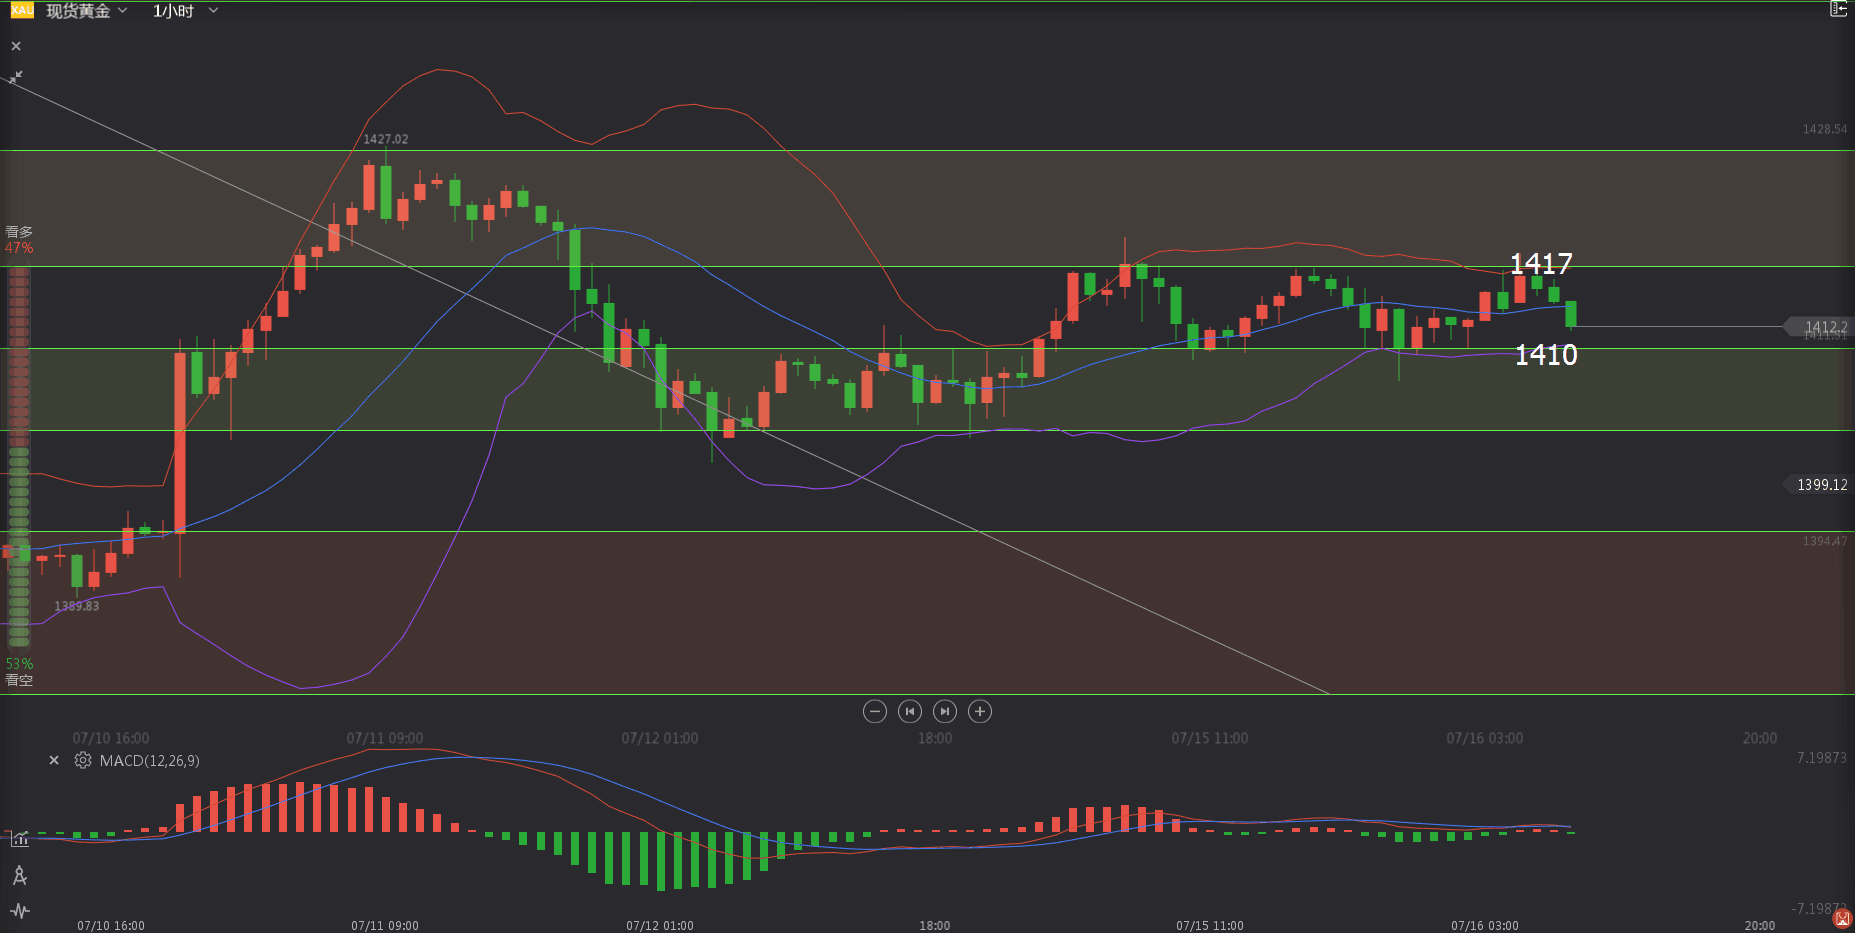
Task: Jump to first bar button
Action: tap(909, 711)
